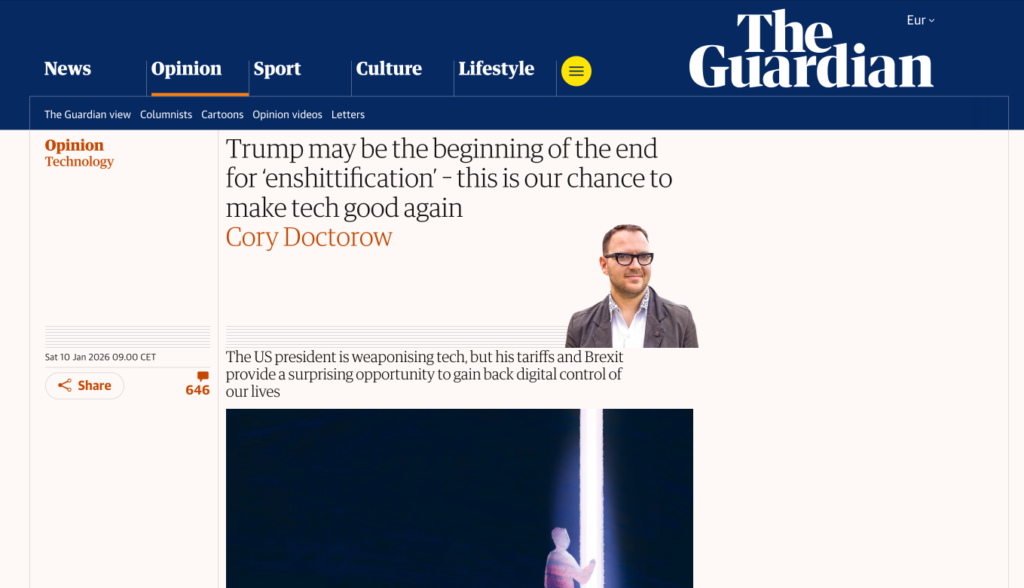Open the Letters link
The image size is (1024, 588).
coord(348,114)
